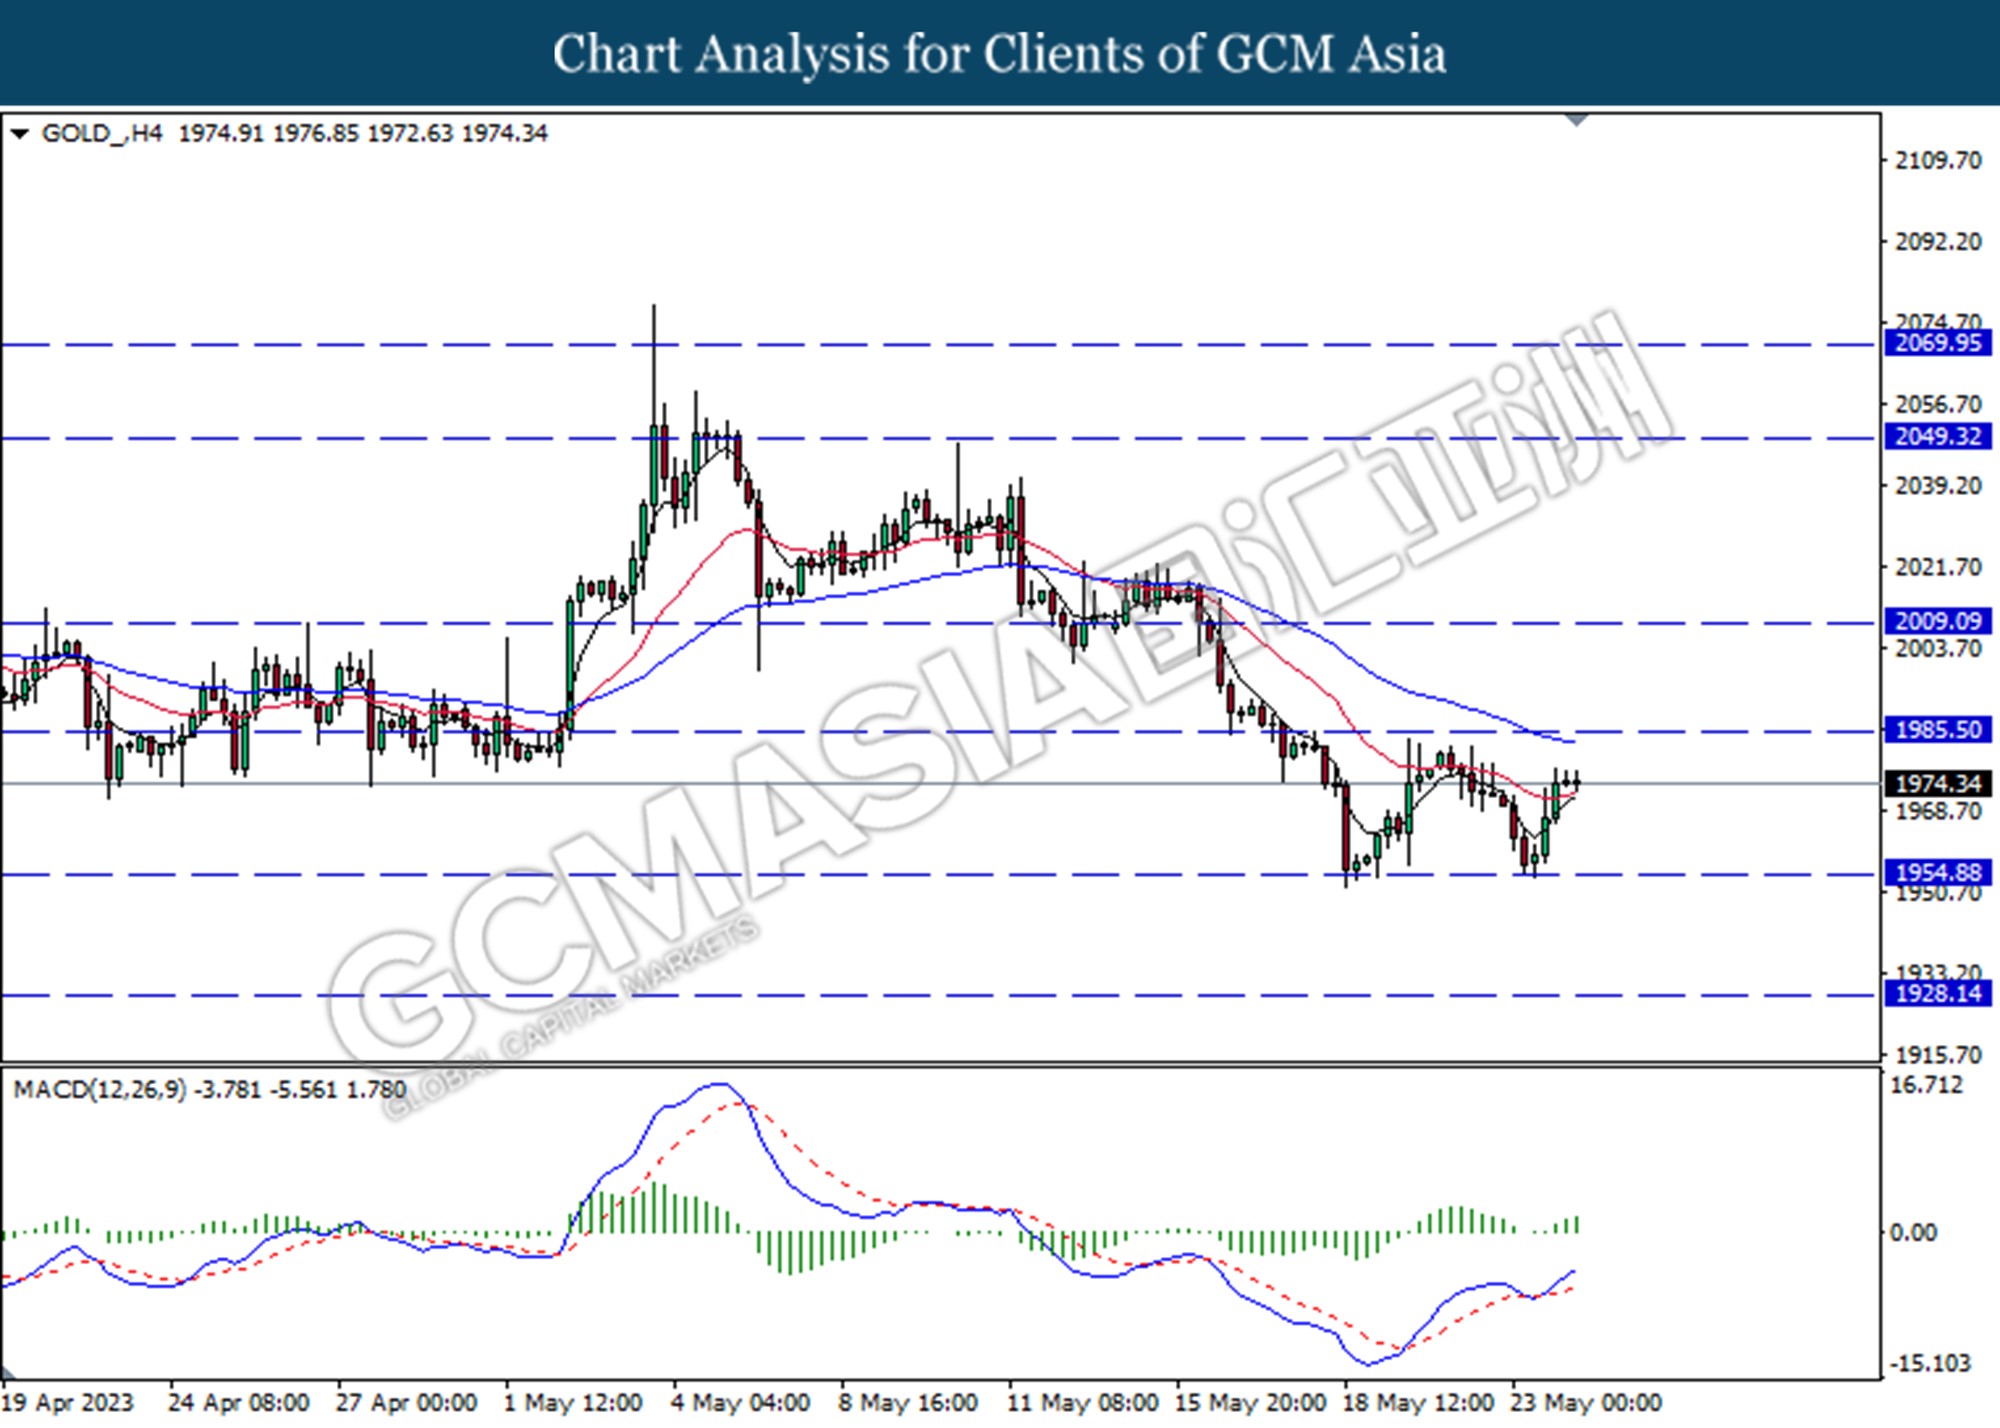The width and height of the screenshot is (2000, 1428).
Task: Click the 15 May 20:00 time label
Action: [1250, 1403]
